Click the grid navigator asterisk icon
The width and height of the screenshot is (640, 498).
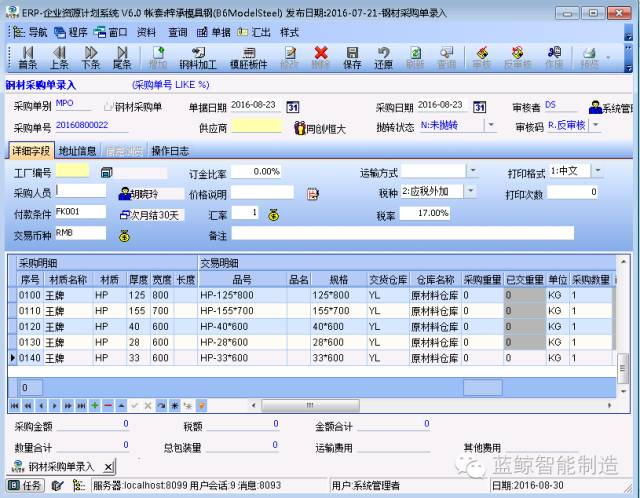coord(175,406)
